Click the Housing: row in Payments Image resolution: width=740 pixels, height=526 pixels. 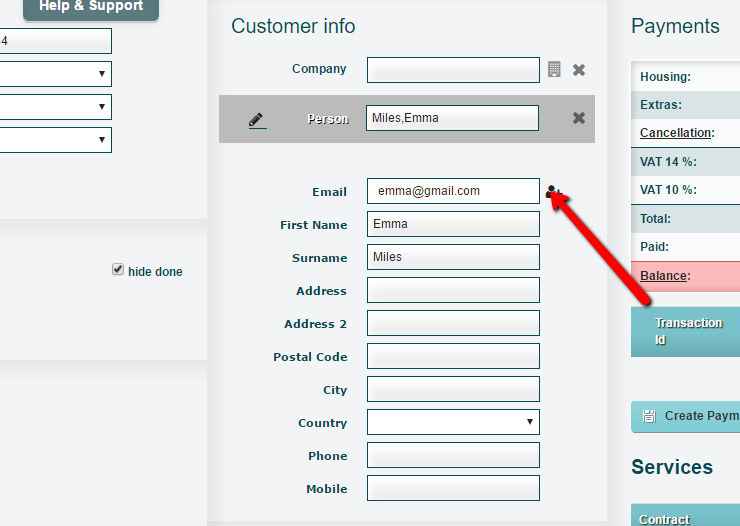click(x=685, y=76)
